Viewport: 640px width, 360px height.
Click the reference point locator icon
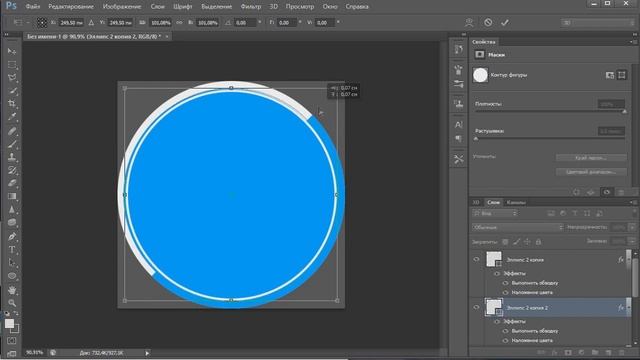pyautogui.click(x=42, y=22)
